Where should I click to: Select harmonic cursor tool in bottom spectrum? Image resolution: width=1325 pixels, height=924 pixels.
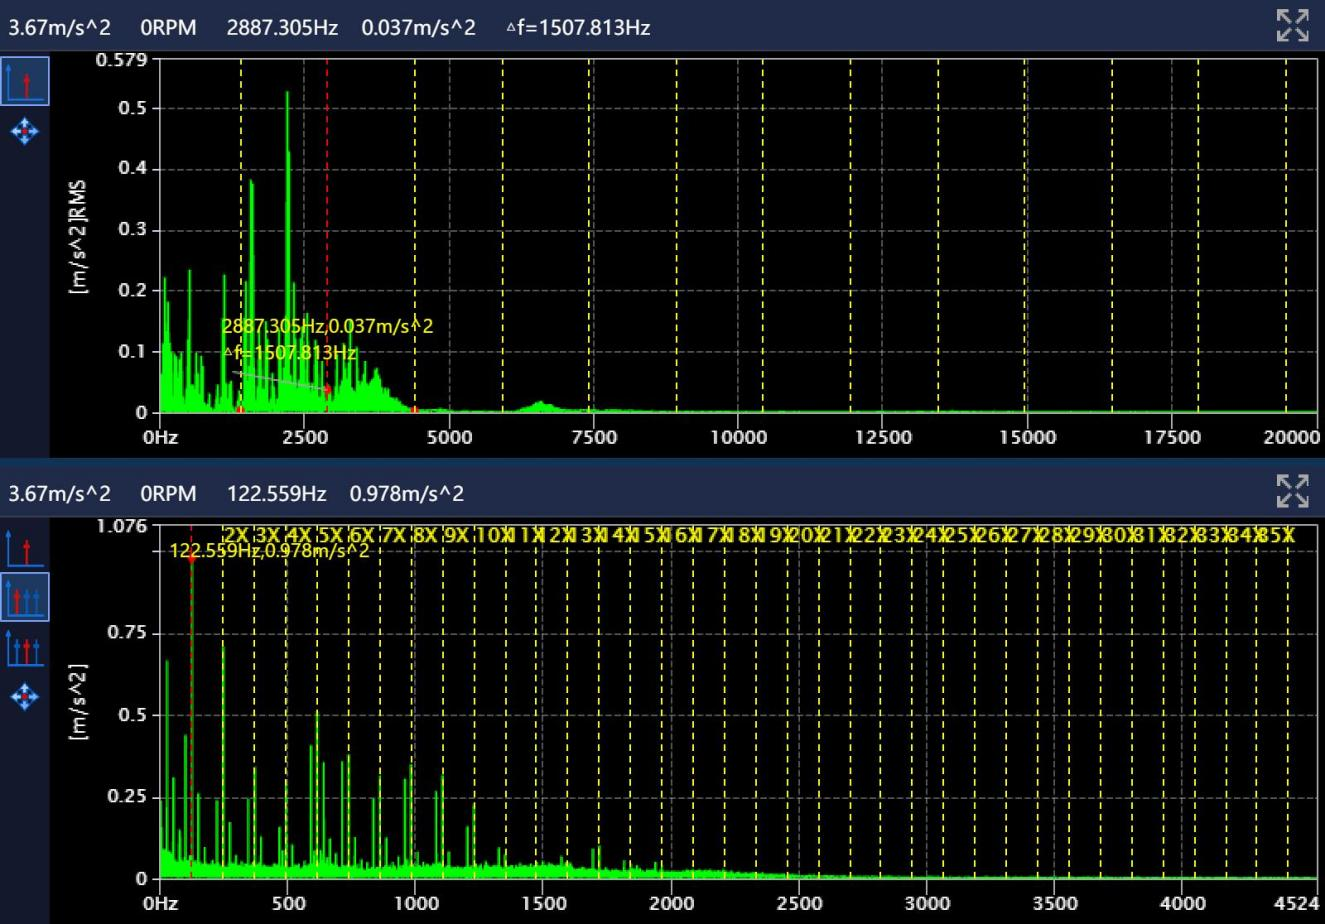click(25, 597)
